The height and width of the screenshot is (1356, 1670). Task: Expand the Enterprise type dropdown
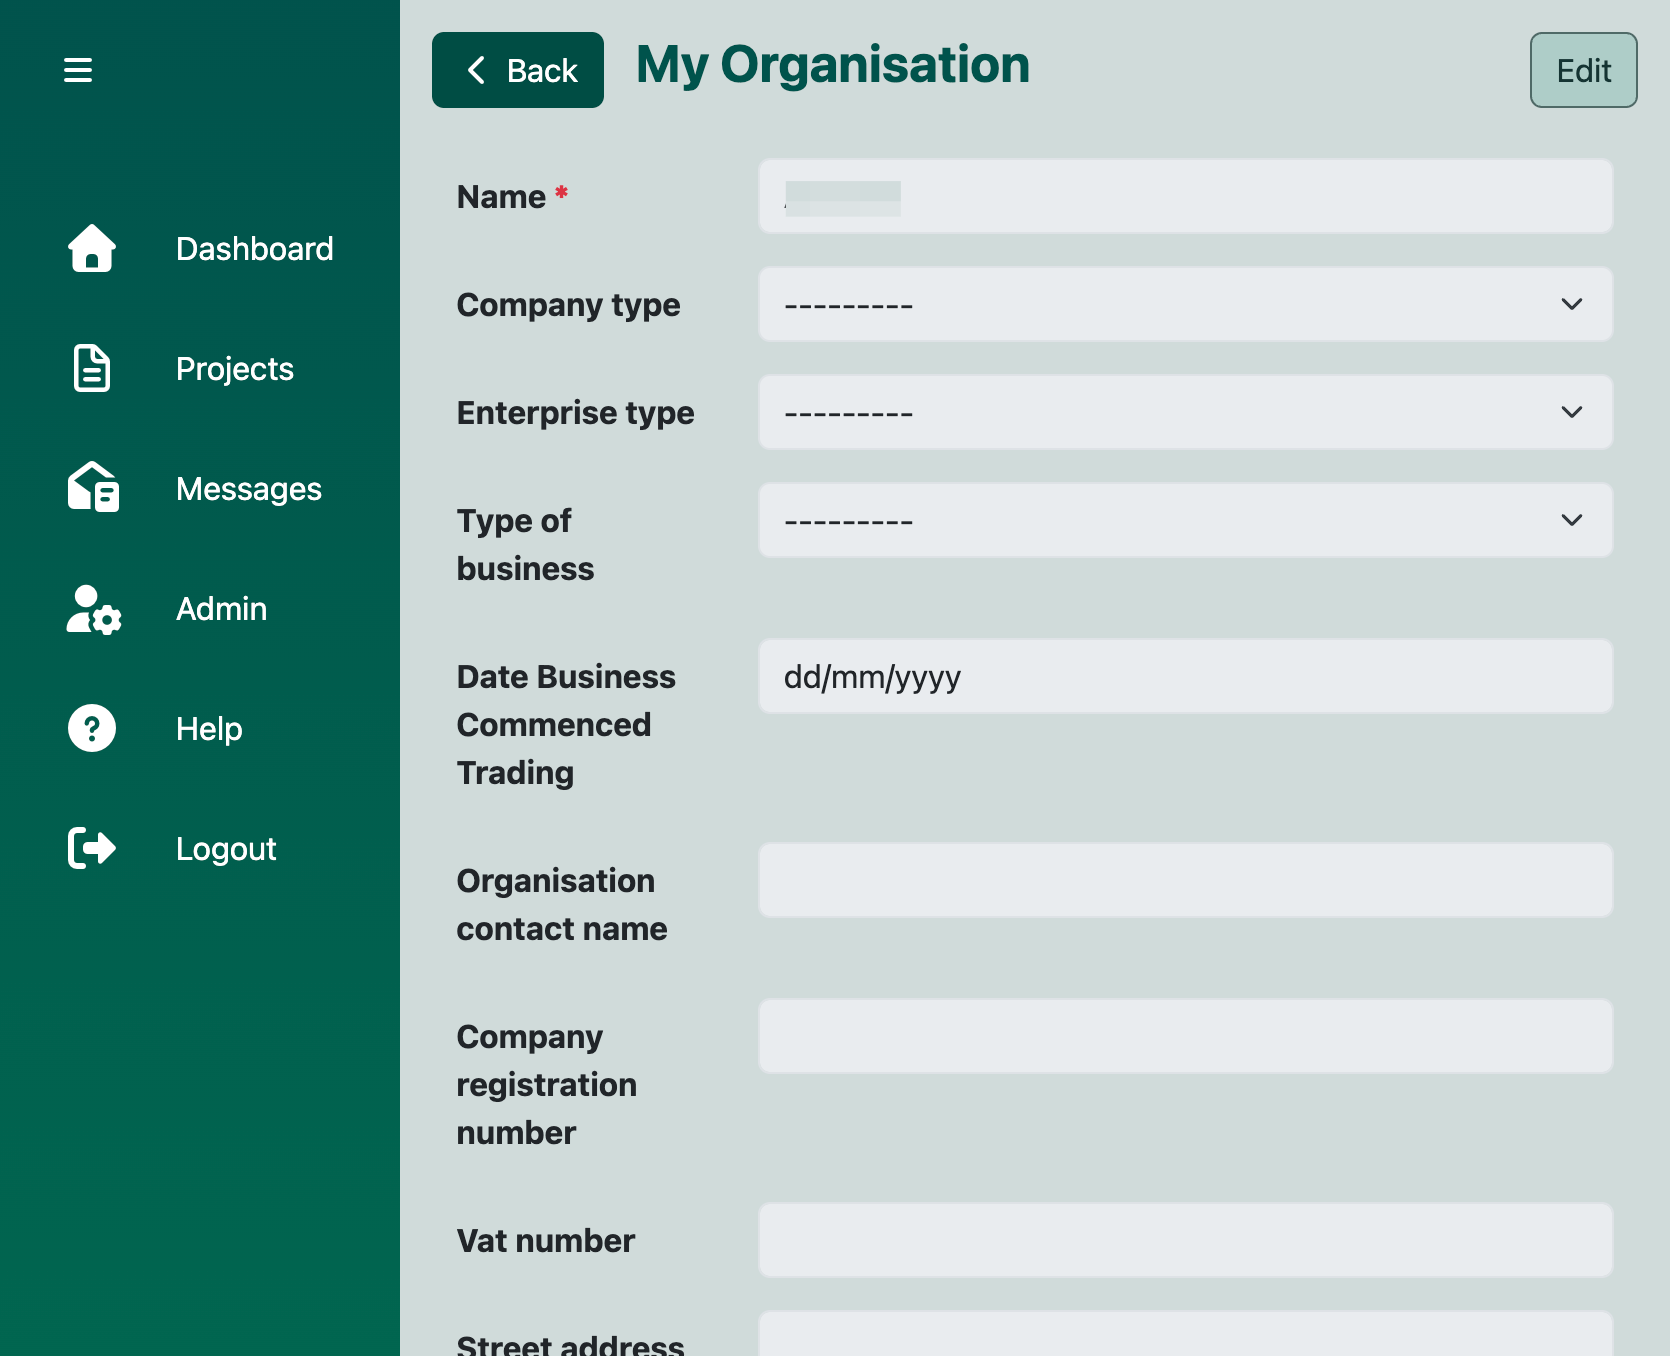pos(1185,412)
